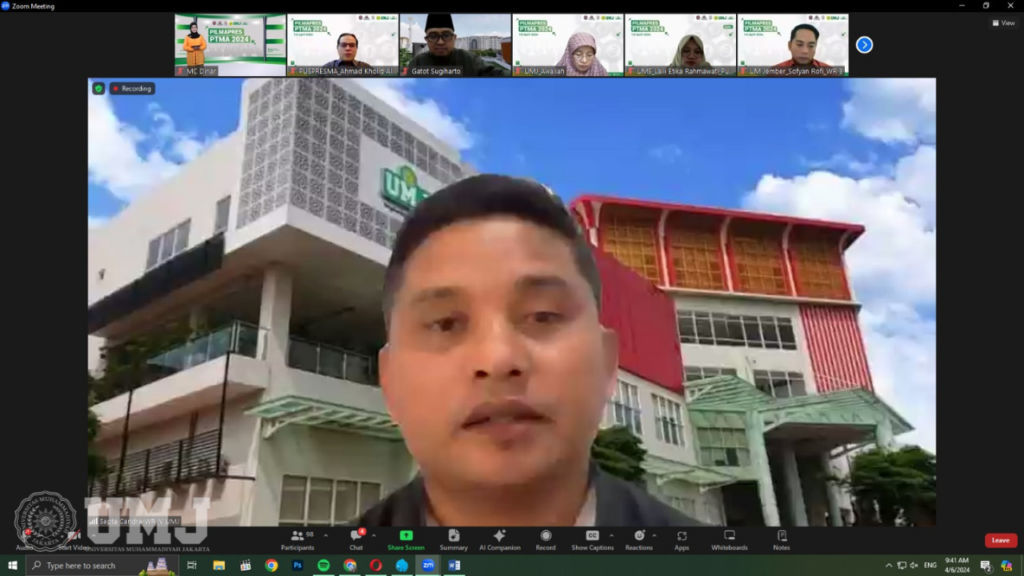The height and width of the screenshot is (576, 1024).
Task: Start Share Screen in Zoom
Action: (406, 540)
